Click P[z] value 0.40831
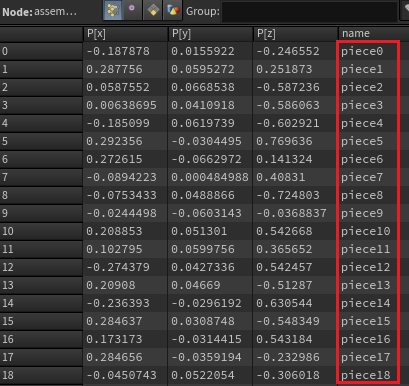Screen dimensions: 409x386 click(x=281, y=177)
